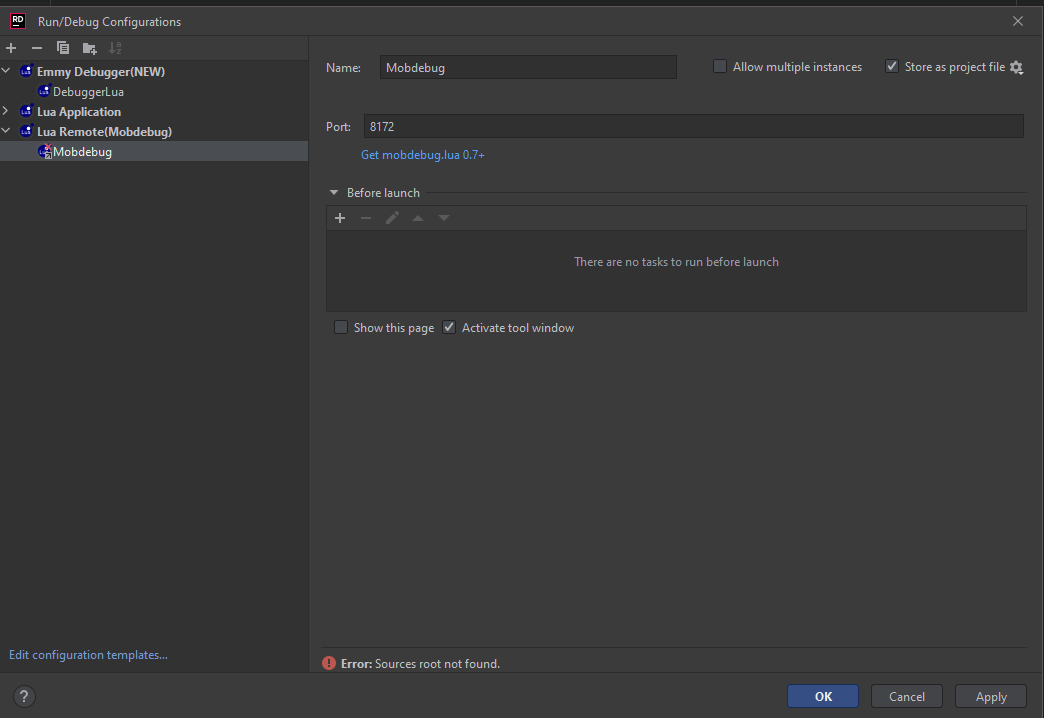1044x718 pixels.
Task: Click the Sort Configurations icon
Action: point(115,48)
